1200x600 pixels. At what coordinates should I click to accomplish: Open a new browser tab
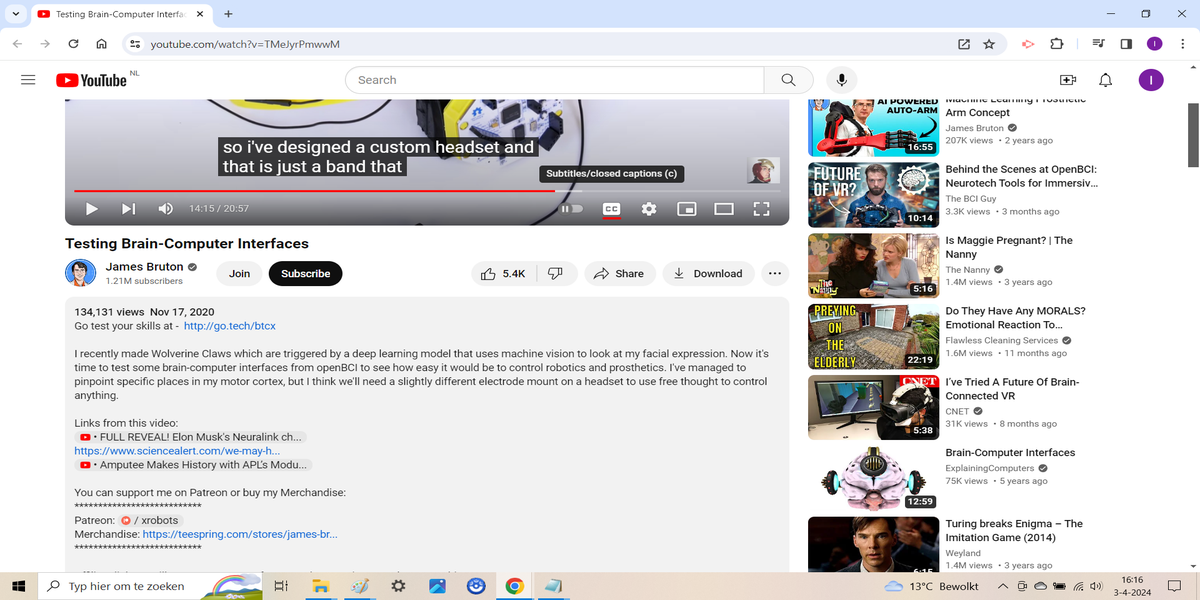click(x=229, y=14)
